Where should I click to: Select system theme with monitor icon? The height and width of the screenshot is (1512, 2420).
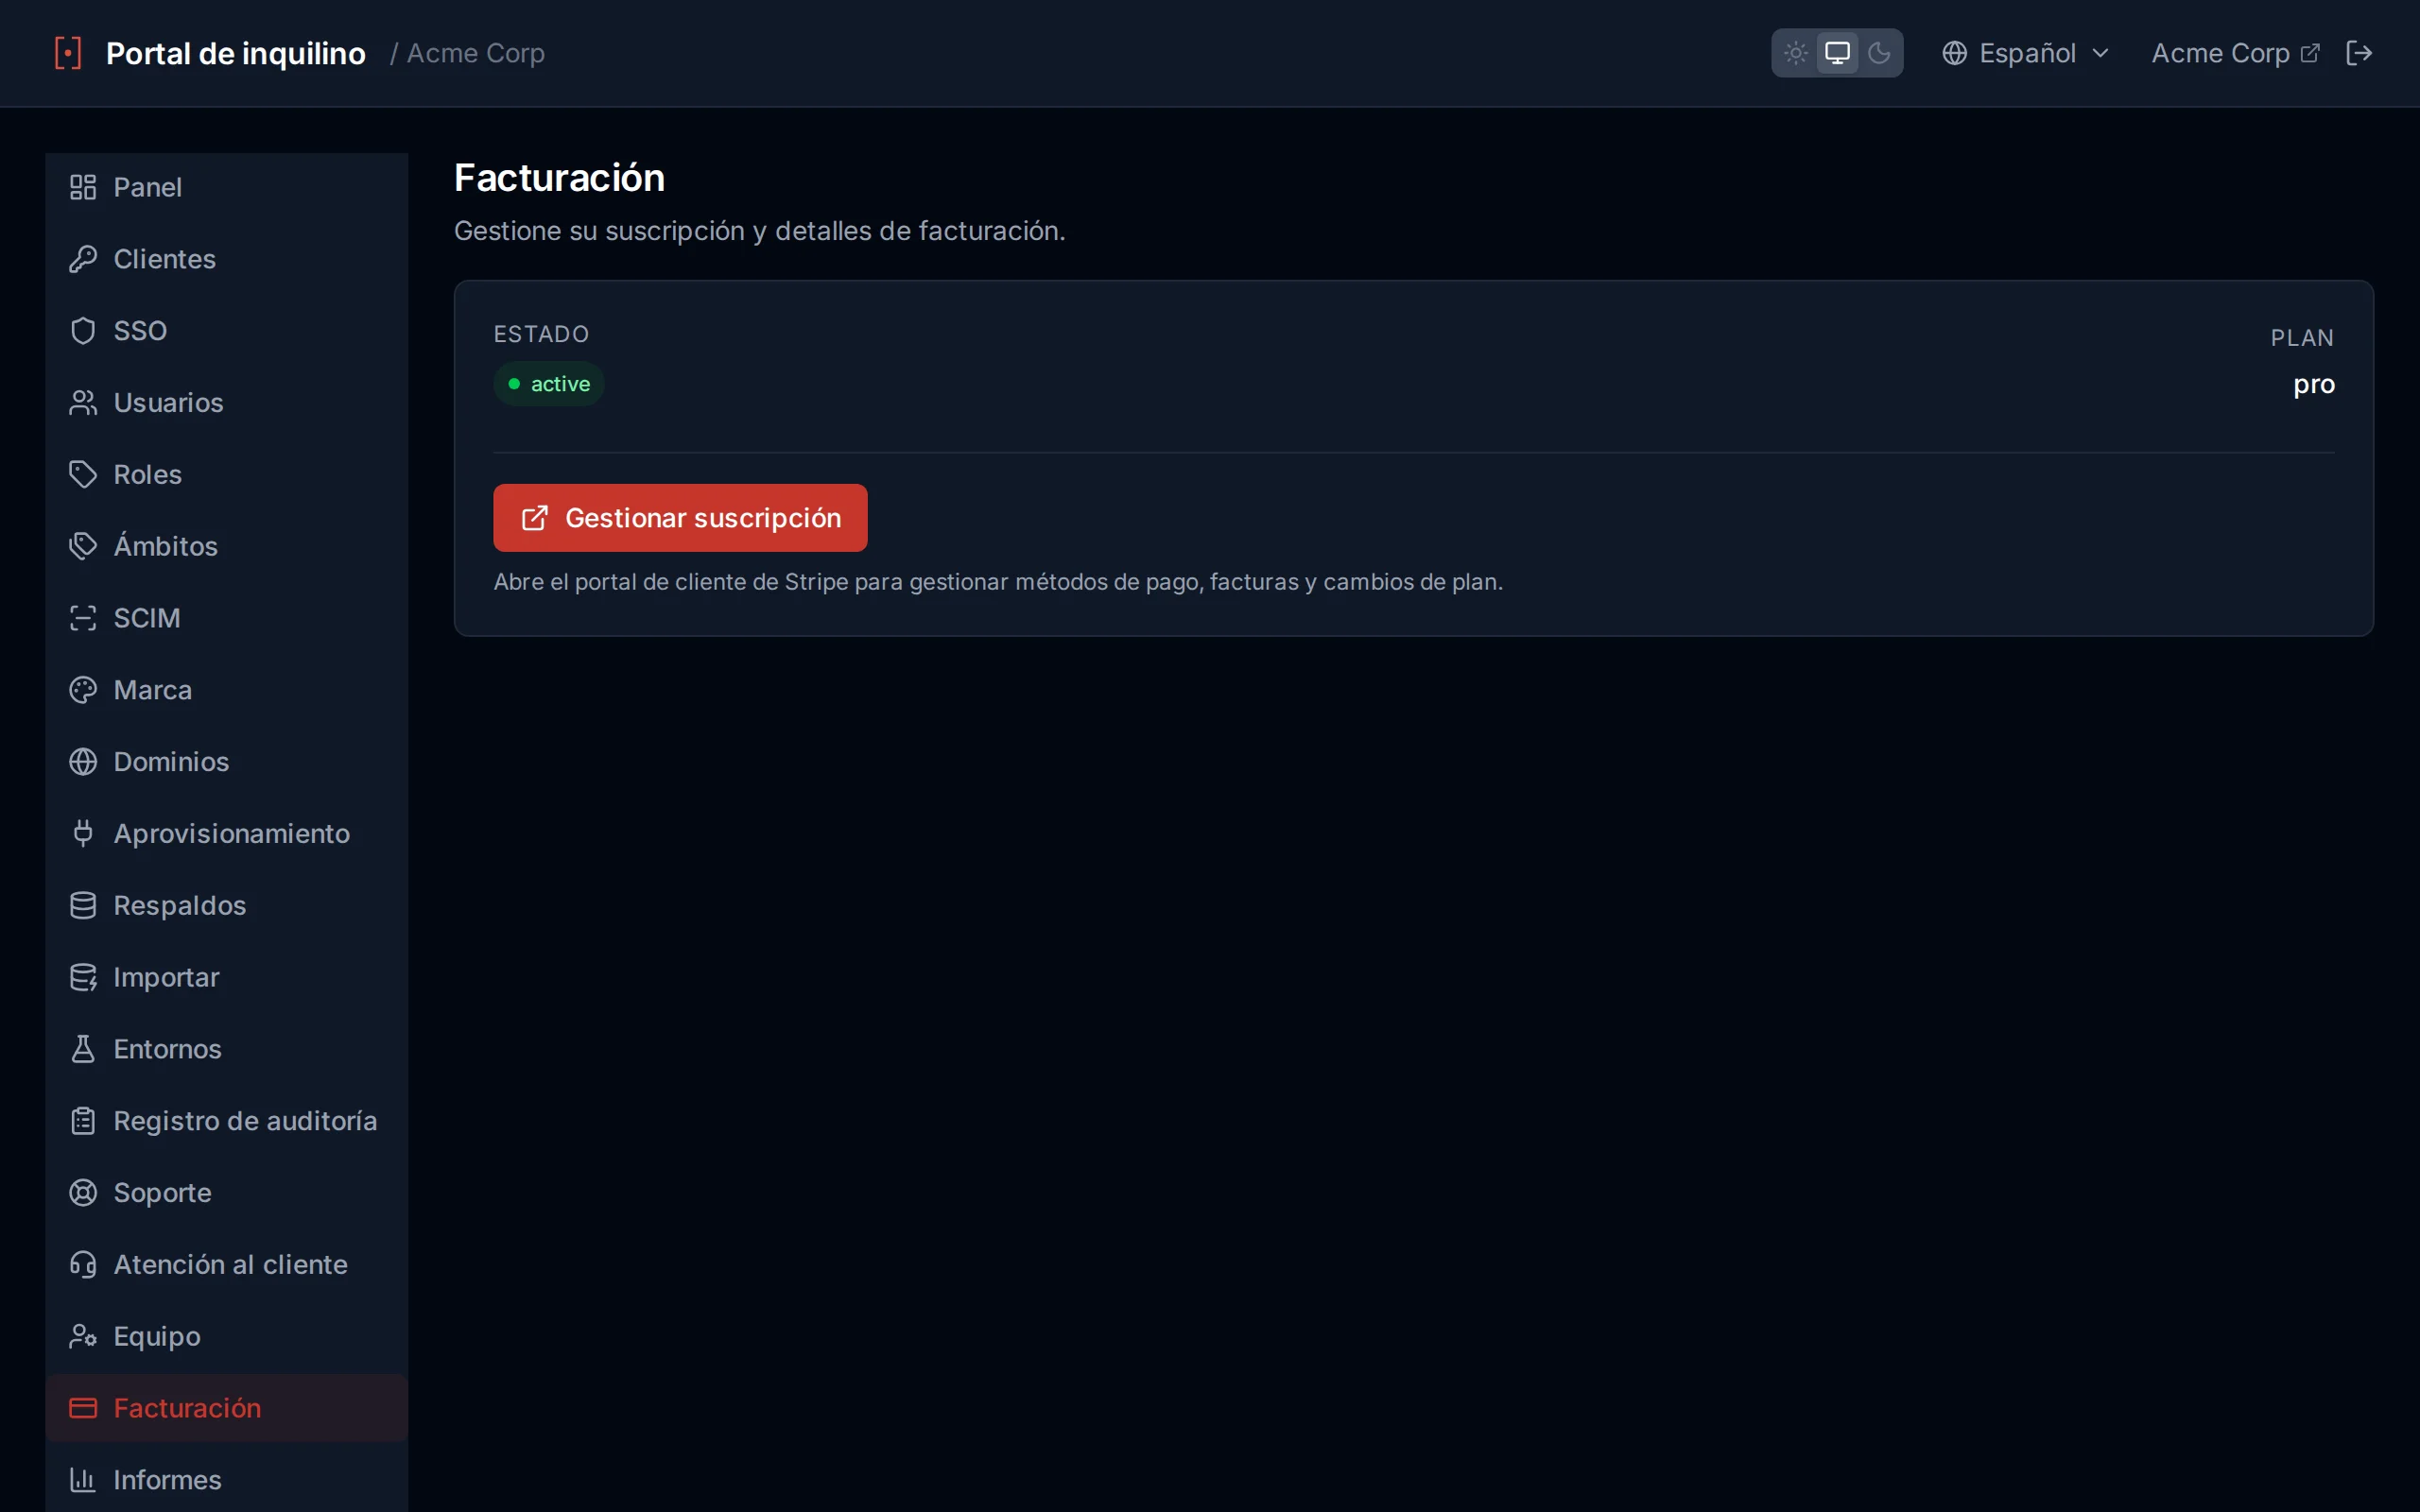[1837, 53]
